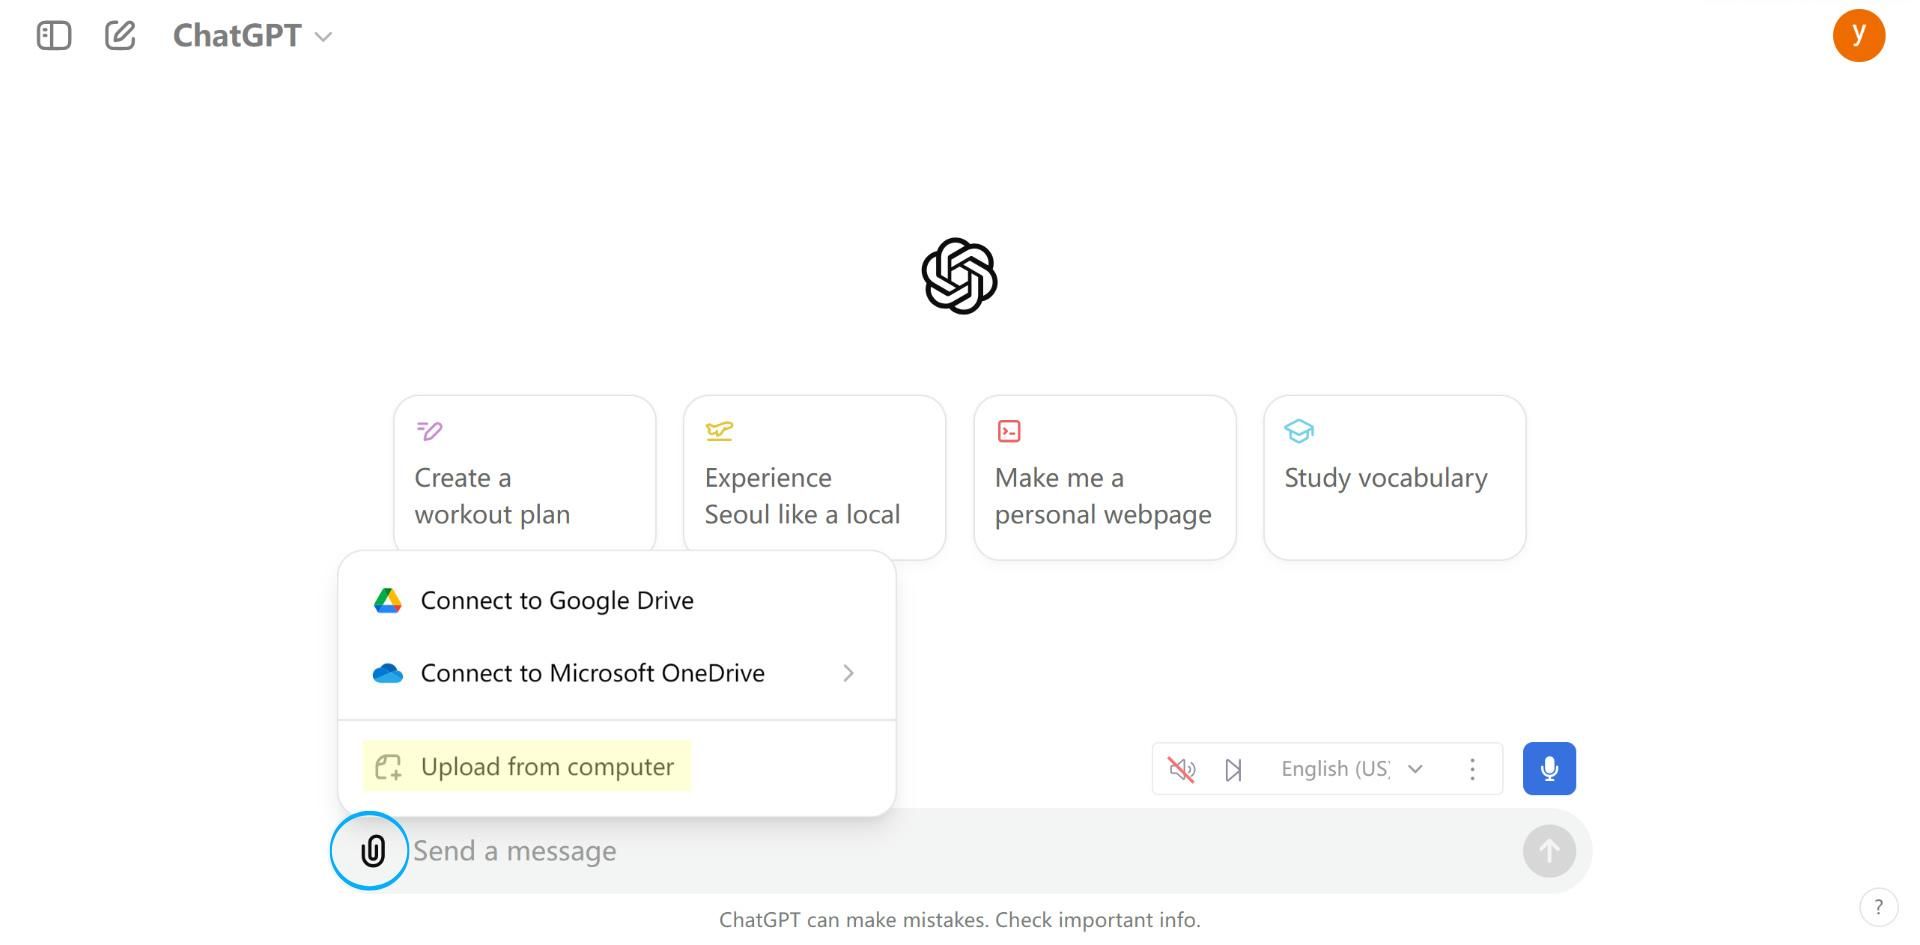Click the ChatGPT logo in center
Image resolution: width=1920 pixels, height=945 pixels.
pyautogui.click(x=959, y=276)
